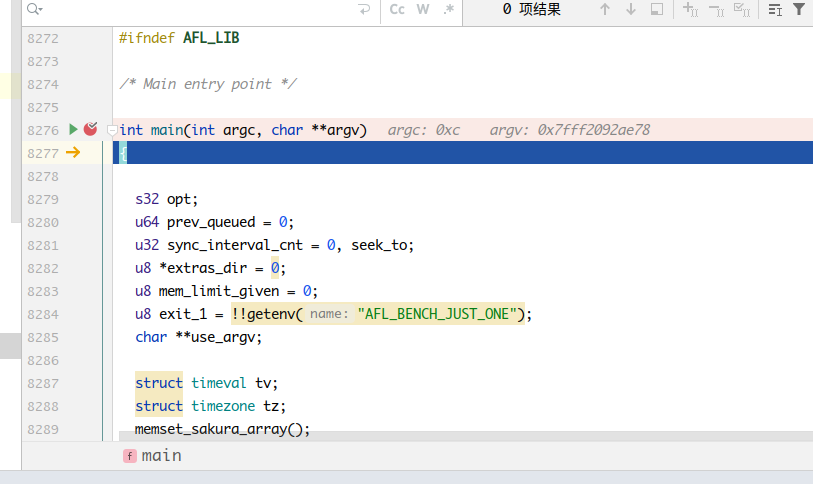Click green run arrow on line 8276
The height and width of the screenshot is (484, 813).
click(73, 129)
